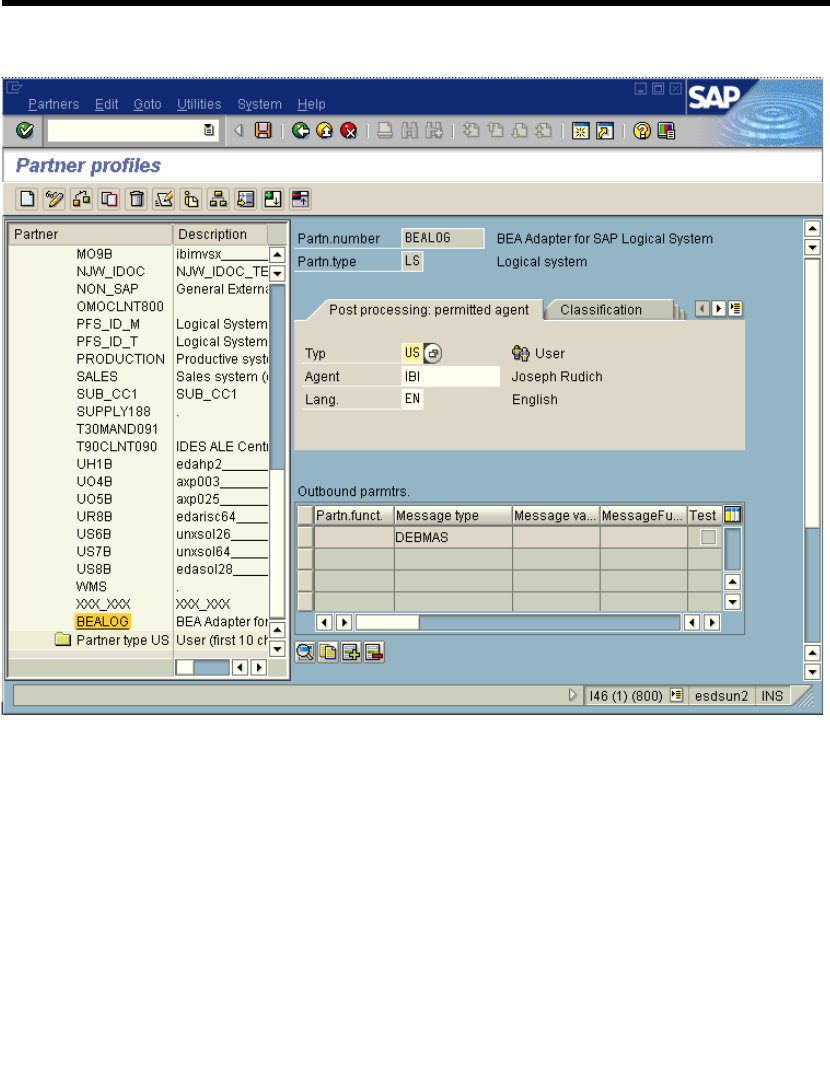The width and height of the screenshot is (830, 1076).
Task: Select the BEALOG partner in tree
Action: point(103,622)
